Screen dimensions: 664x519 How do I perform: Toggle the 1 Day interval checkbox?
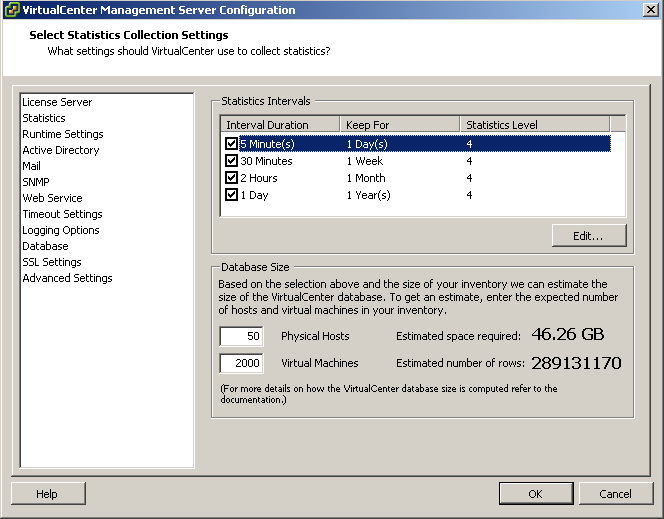point(232,195)
